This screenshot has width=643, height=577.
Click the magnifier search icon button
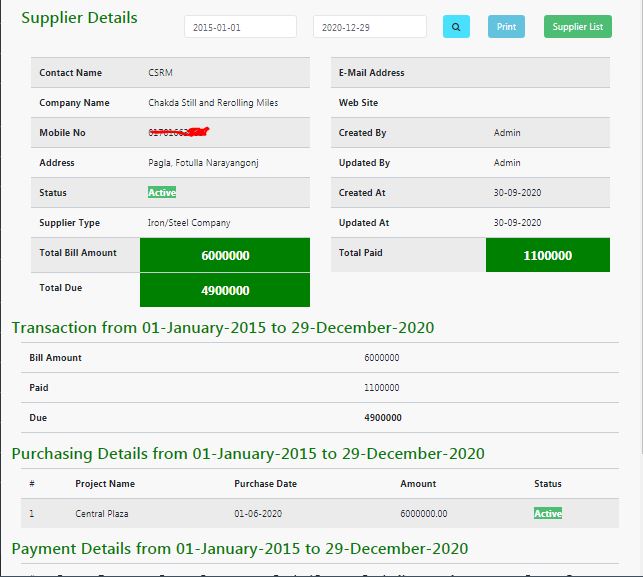(456, 27)
